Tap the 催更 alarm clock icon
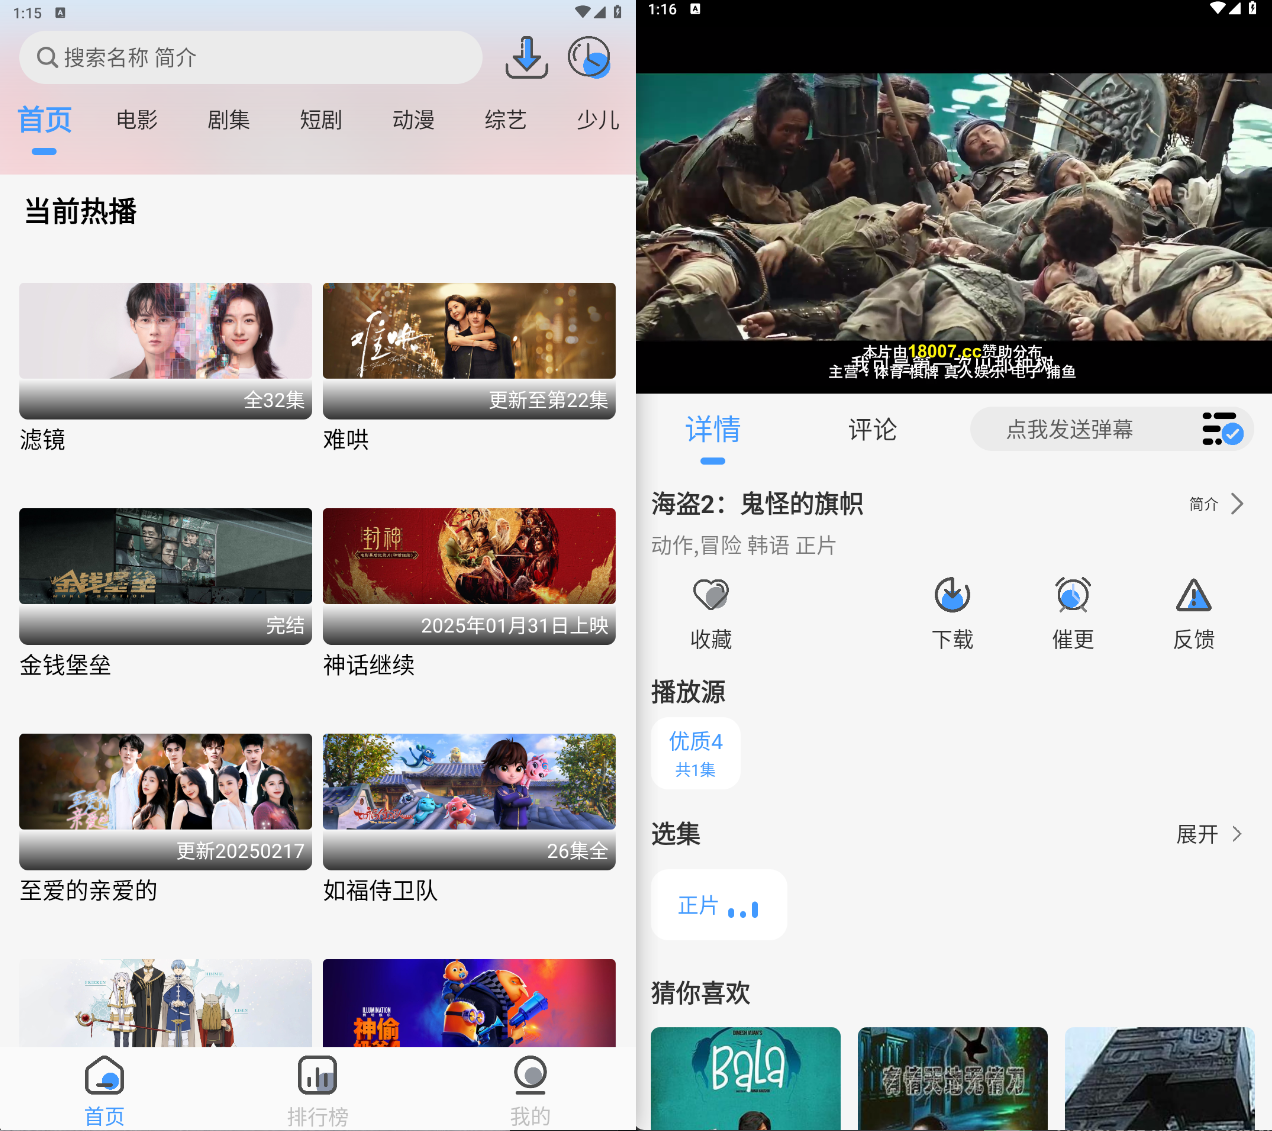This screenshot has height=1131, width=1272. 1073,595
